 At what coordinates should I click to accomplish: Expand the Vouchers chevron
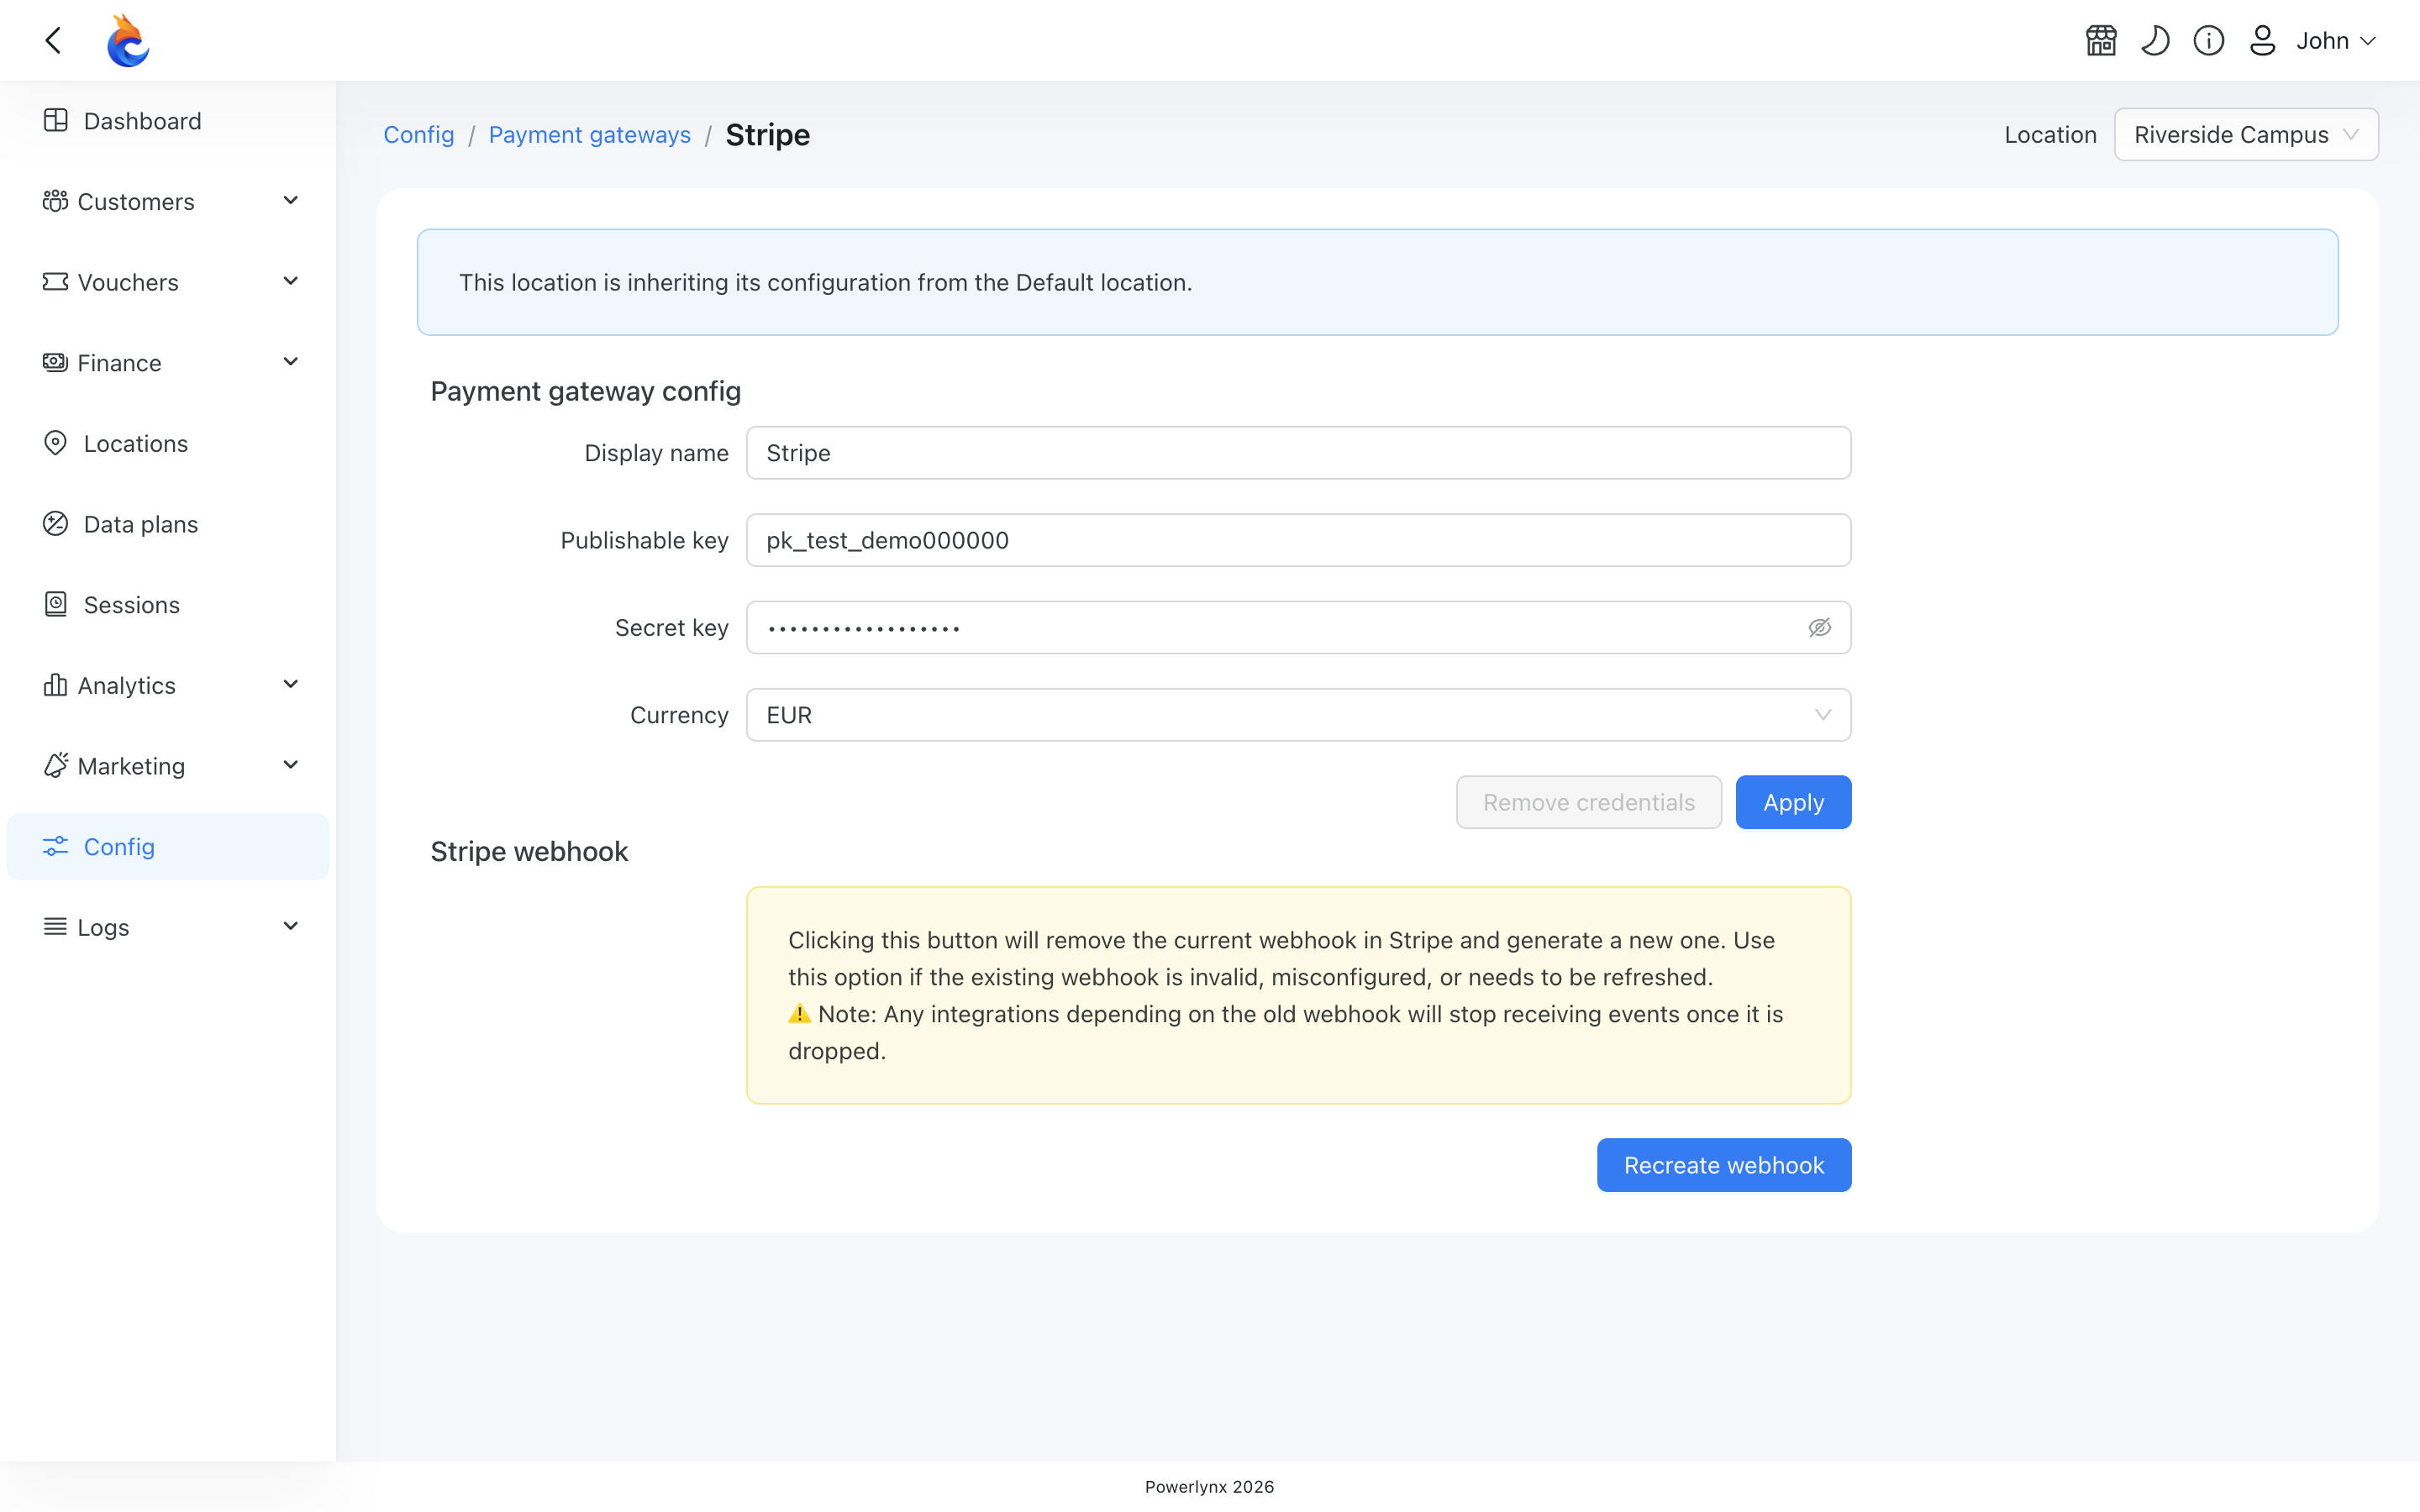click(291, 282)
